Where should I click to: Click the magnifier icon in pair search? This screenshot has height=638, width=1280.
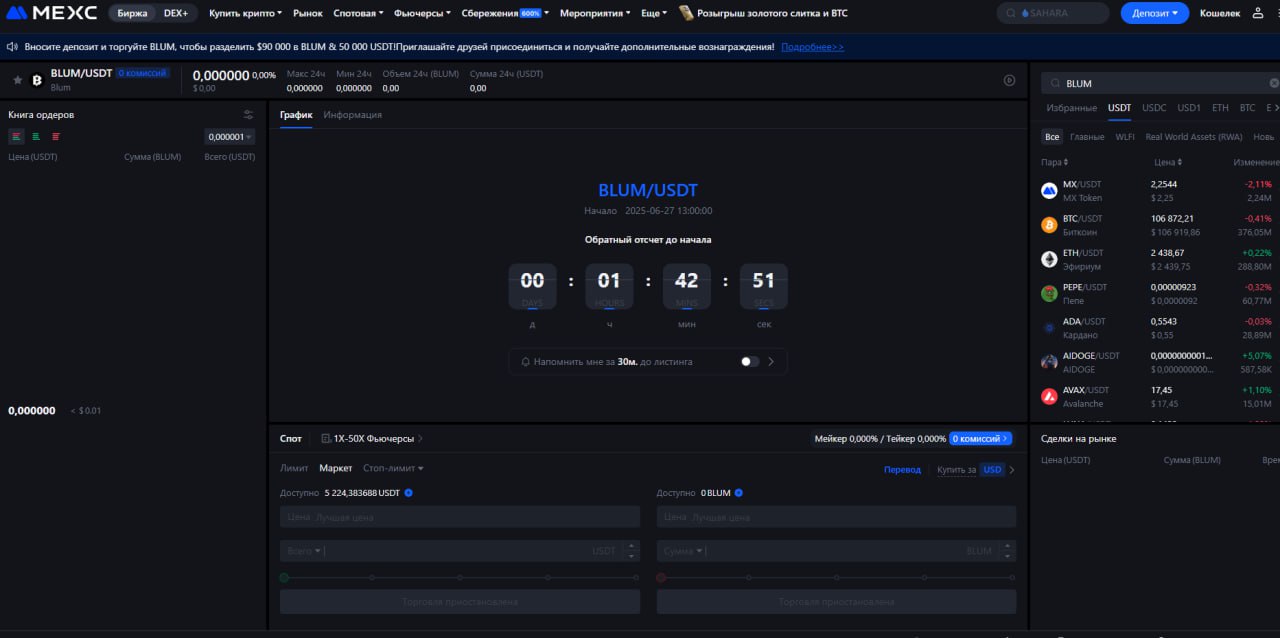tap(1054, 84)
